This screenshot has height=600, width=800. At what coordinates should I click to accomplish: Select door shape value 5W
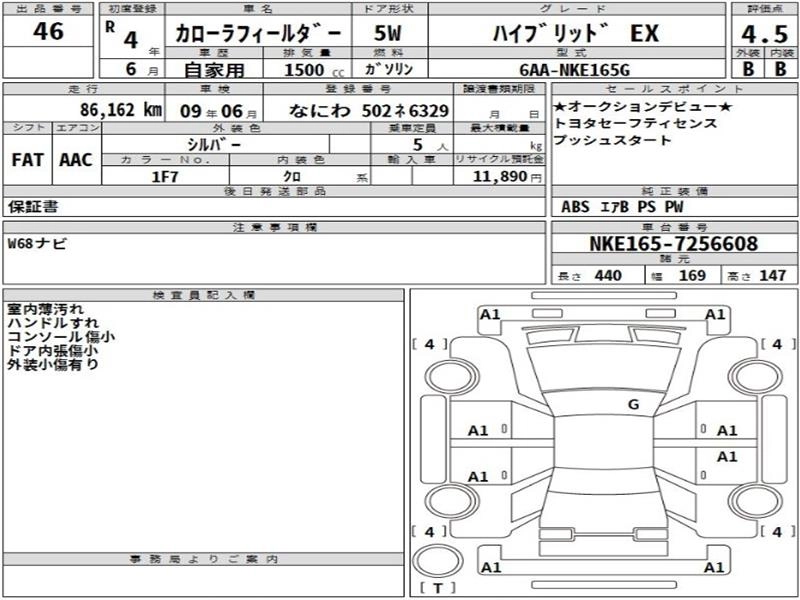pyautogui.click(x=387, y=34)
